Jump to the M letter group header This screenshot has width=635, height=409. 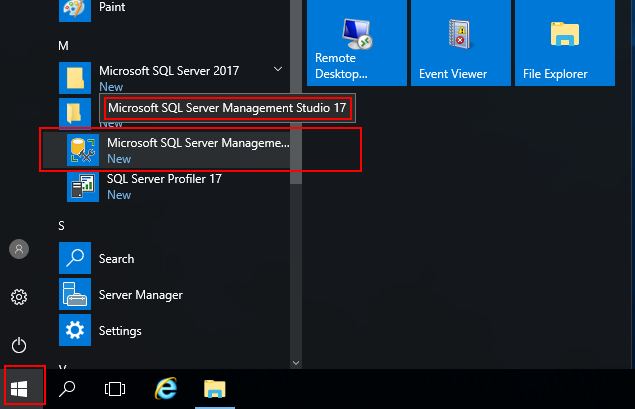pos(63,46)
